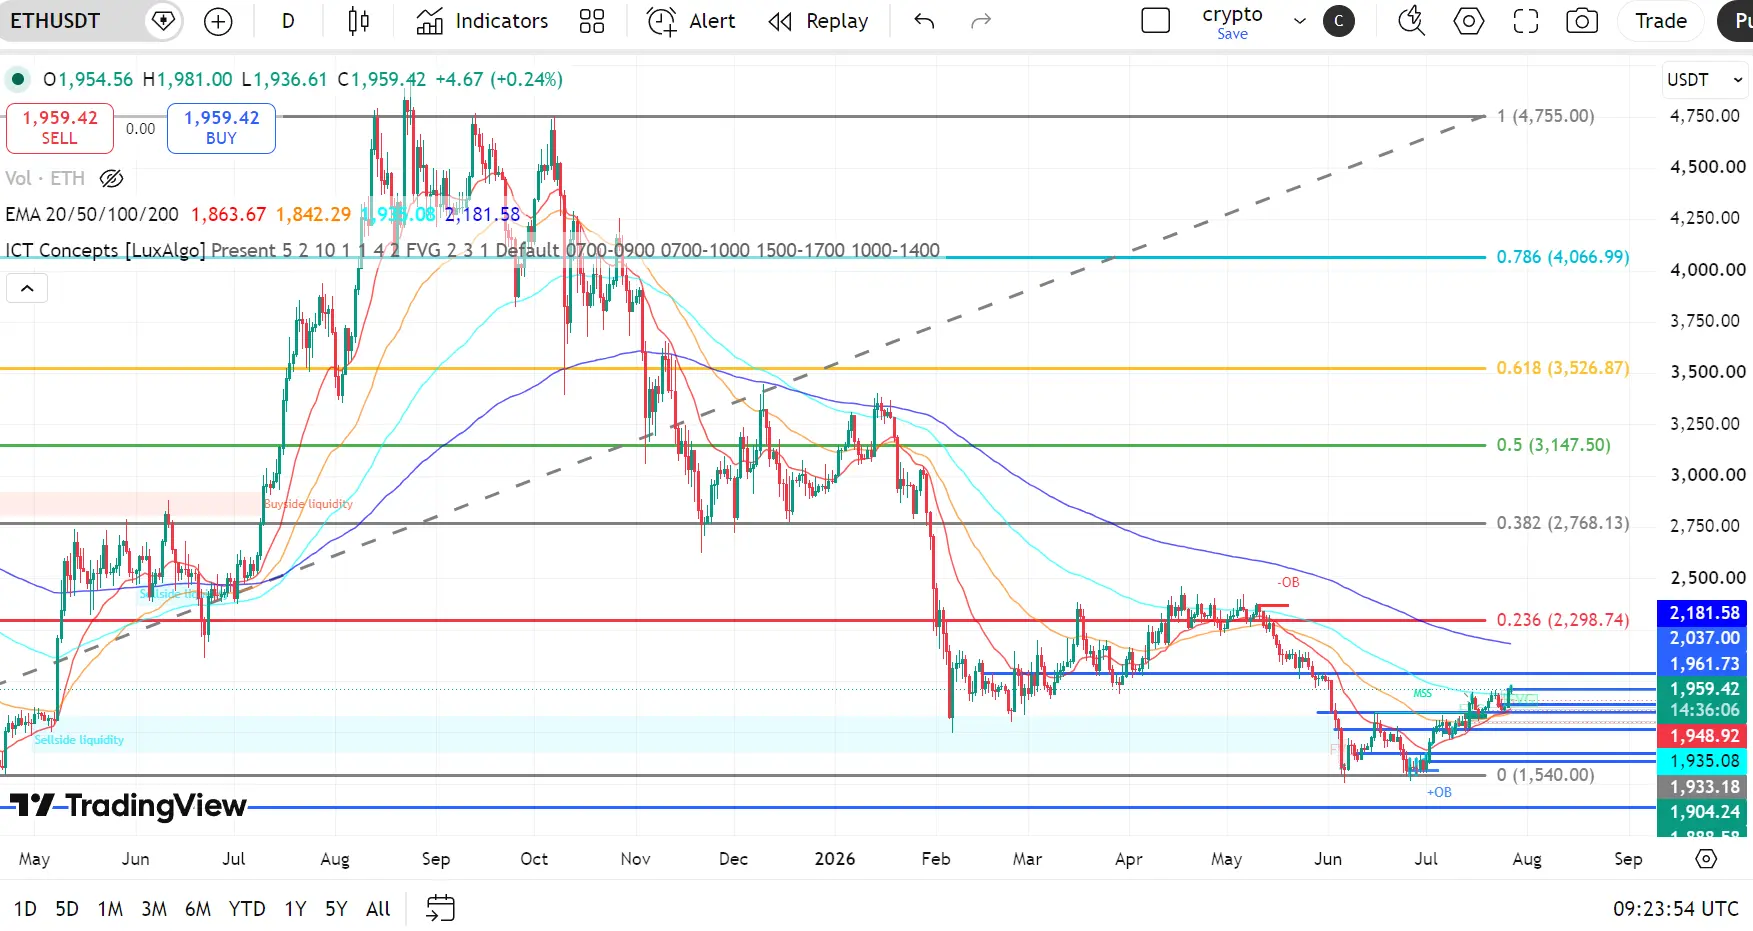The width and height of the screenshot is (1753, 931).
Task: Open the Indicators panel
Action: [x=482, y=21]
